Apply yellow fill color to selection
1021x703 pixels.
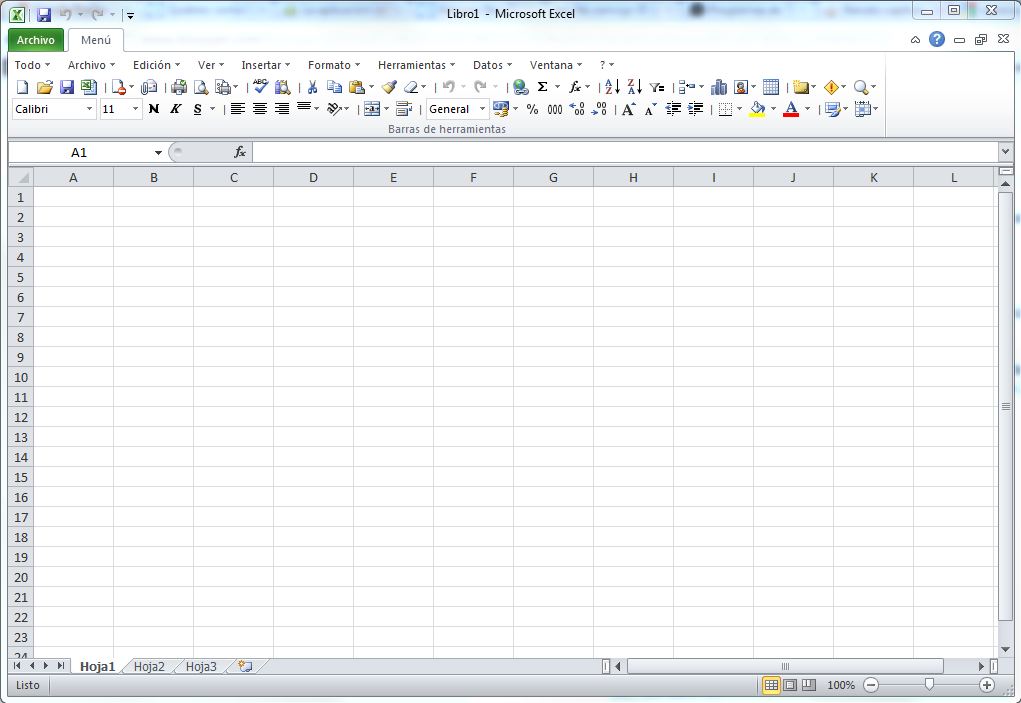coord(760,109)
